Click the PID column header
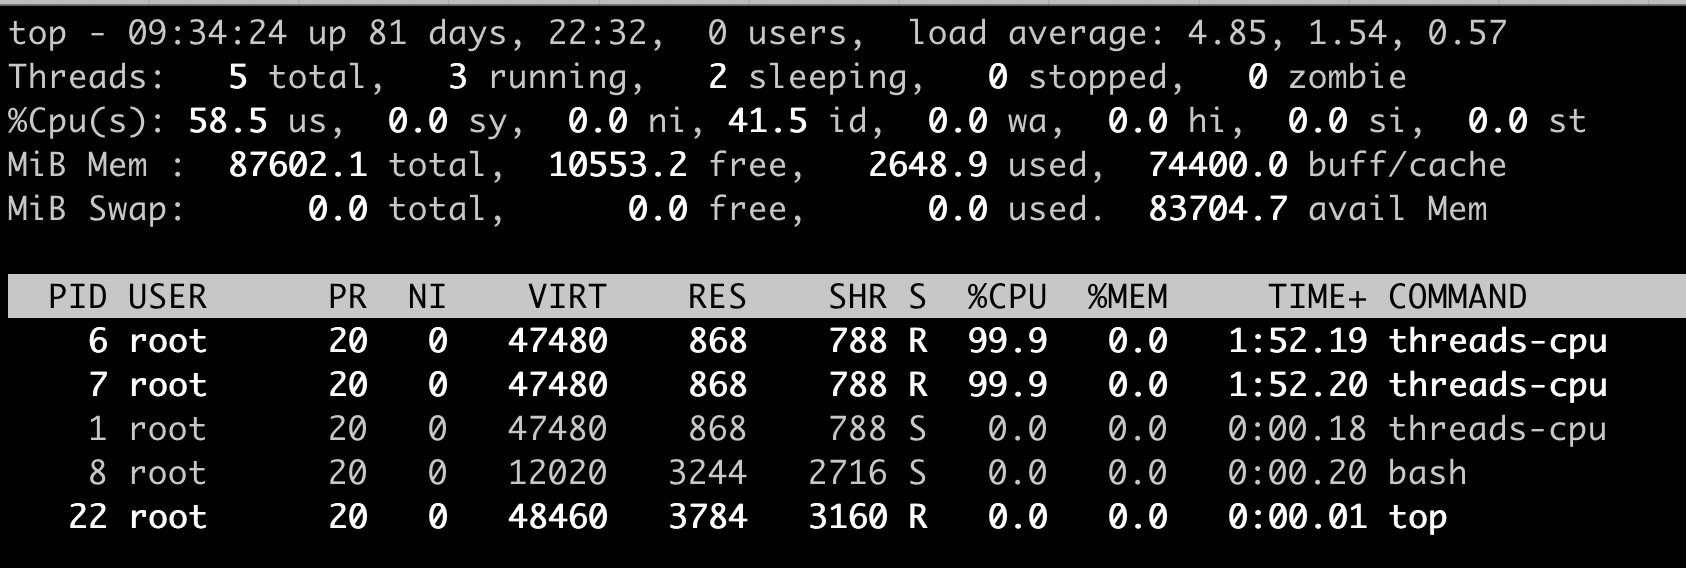Viewport: 1686px width, 568px height. point(77,297)
